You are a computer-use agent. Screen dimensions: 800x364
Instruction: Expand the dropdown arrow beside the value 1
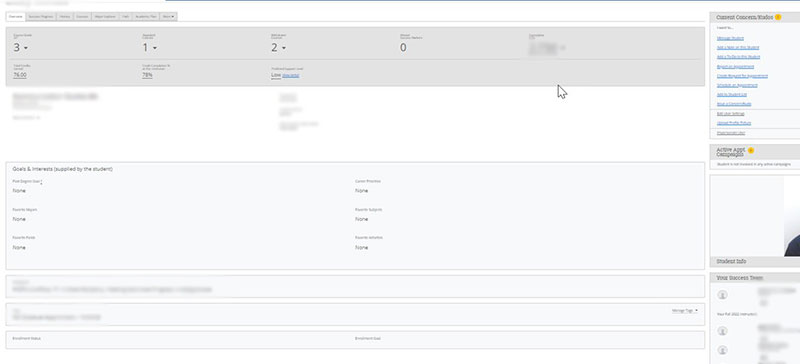[155, 48]
